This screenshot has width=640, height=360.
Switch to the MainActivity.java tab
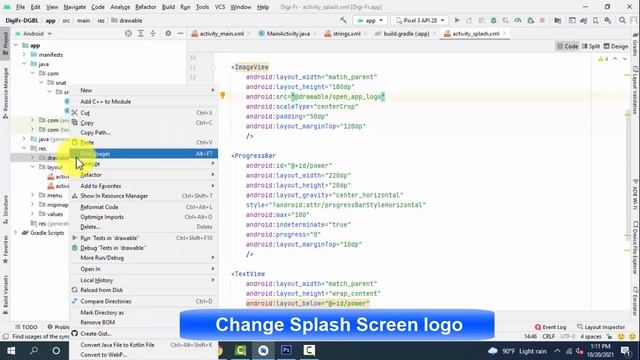(x=284, y=33)
